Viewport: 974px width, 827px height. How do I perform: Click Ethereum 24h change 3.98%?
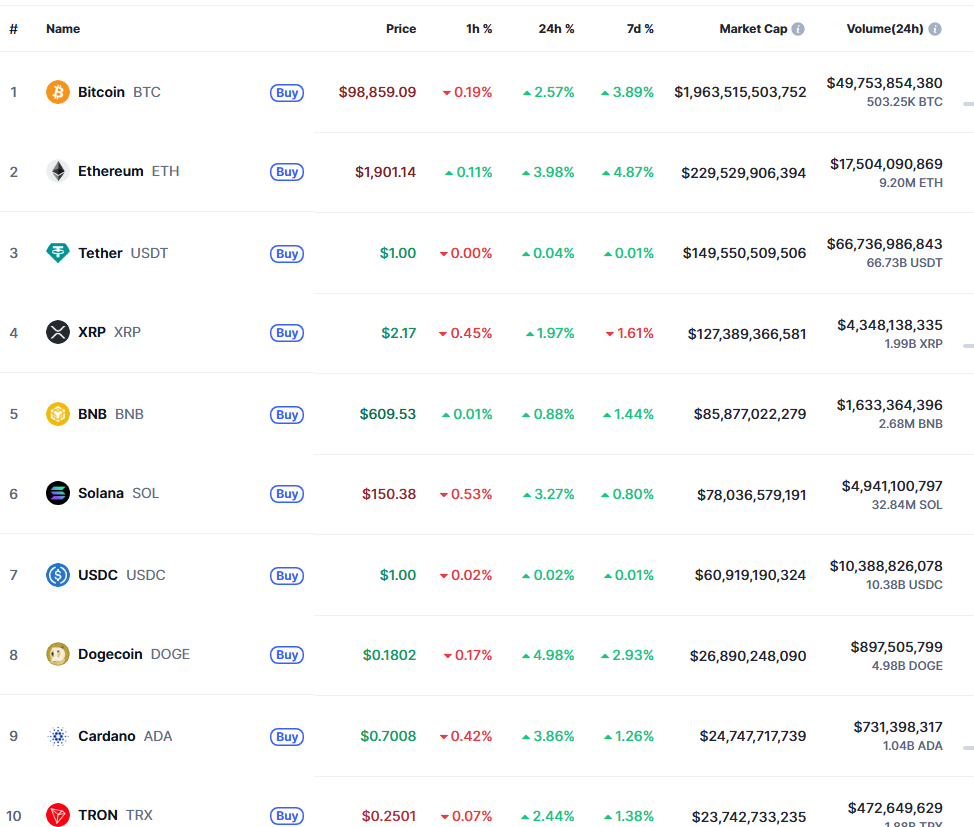(x=548, y=172)
